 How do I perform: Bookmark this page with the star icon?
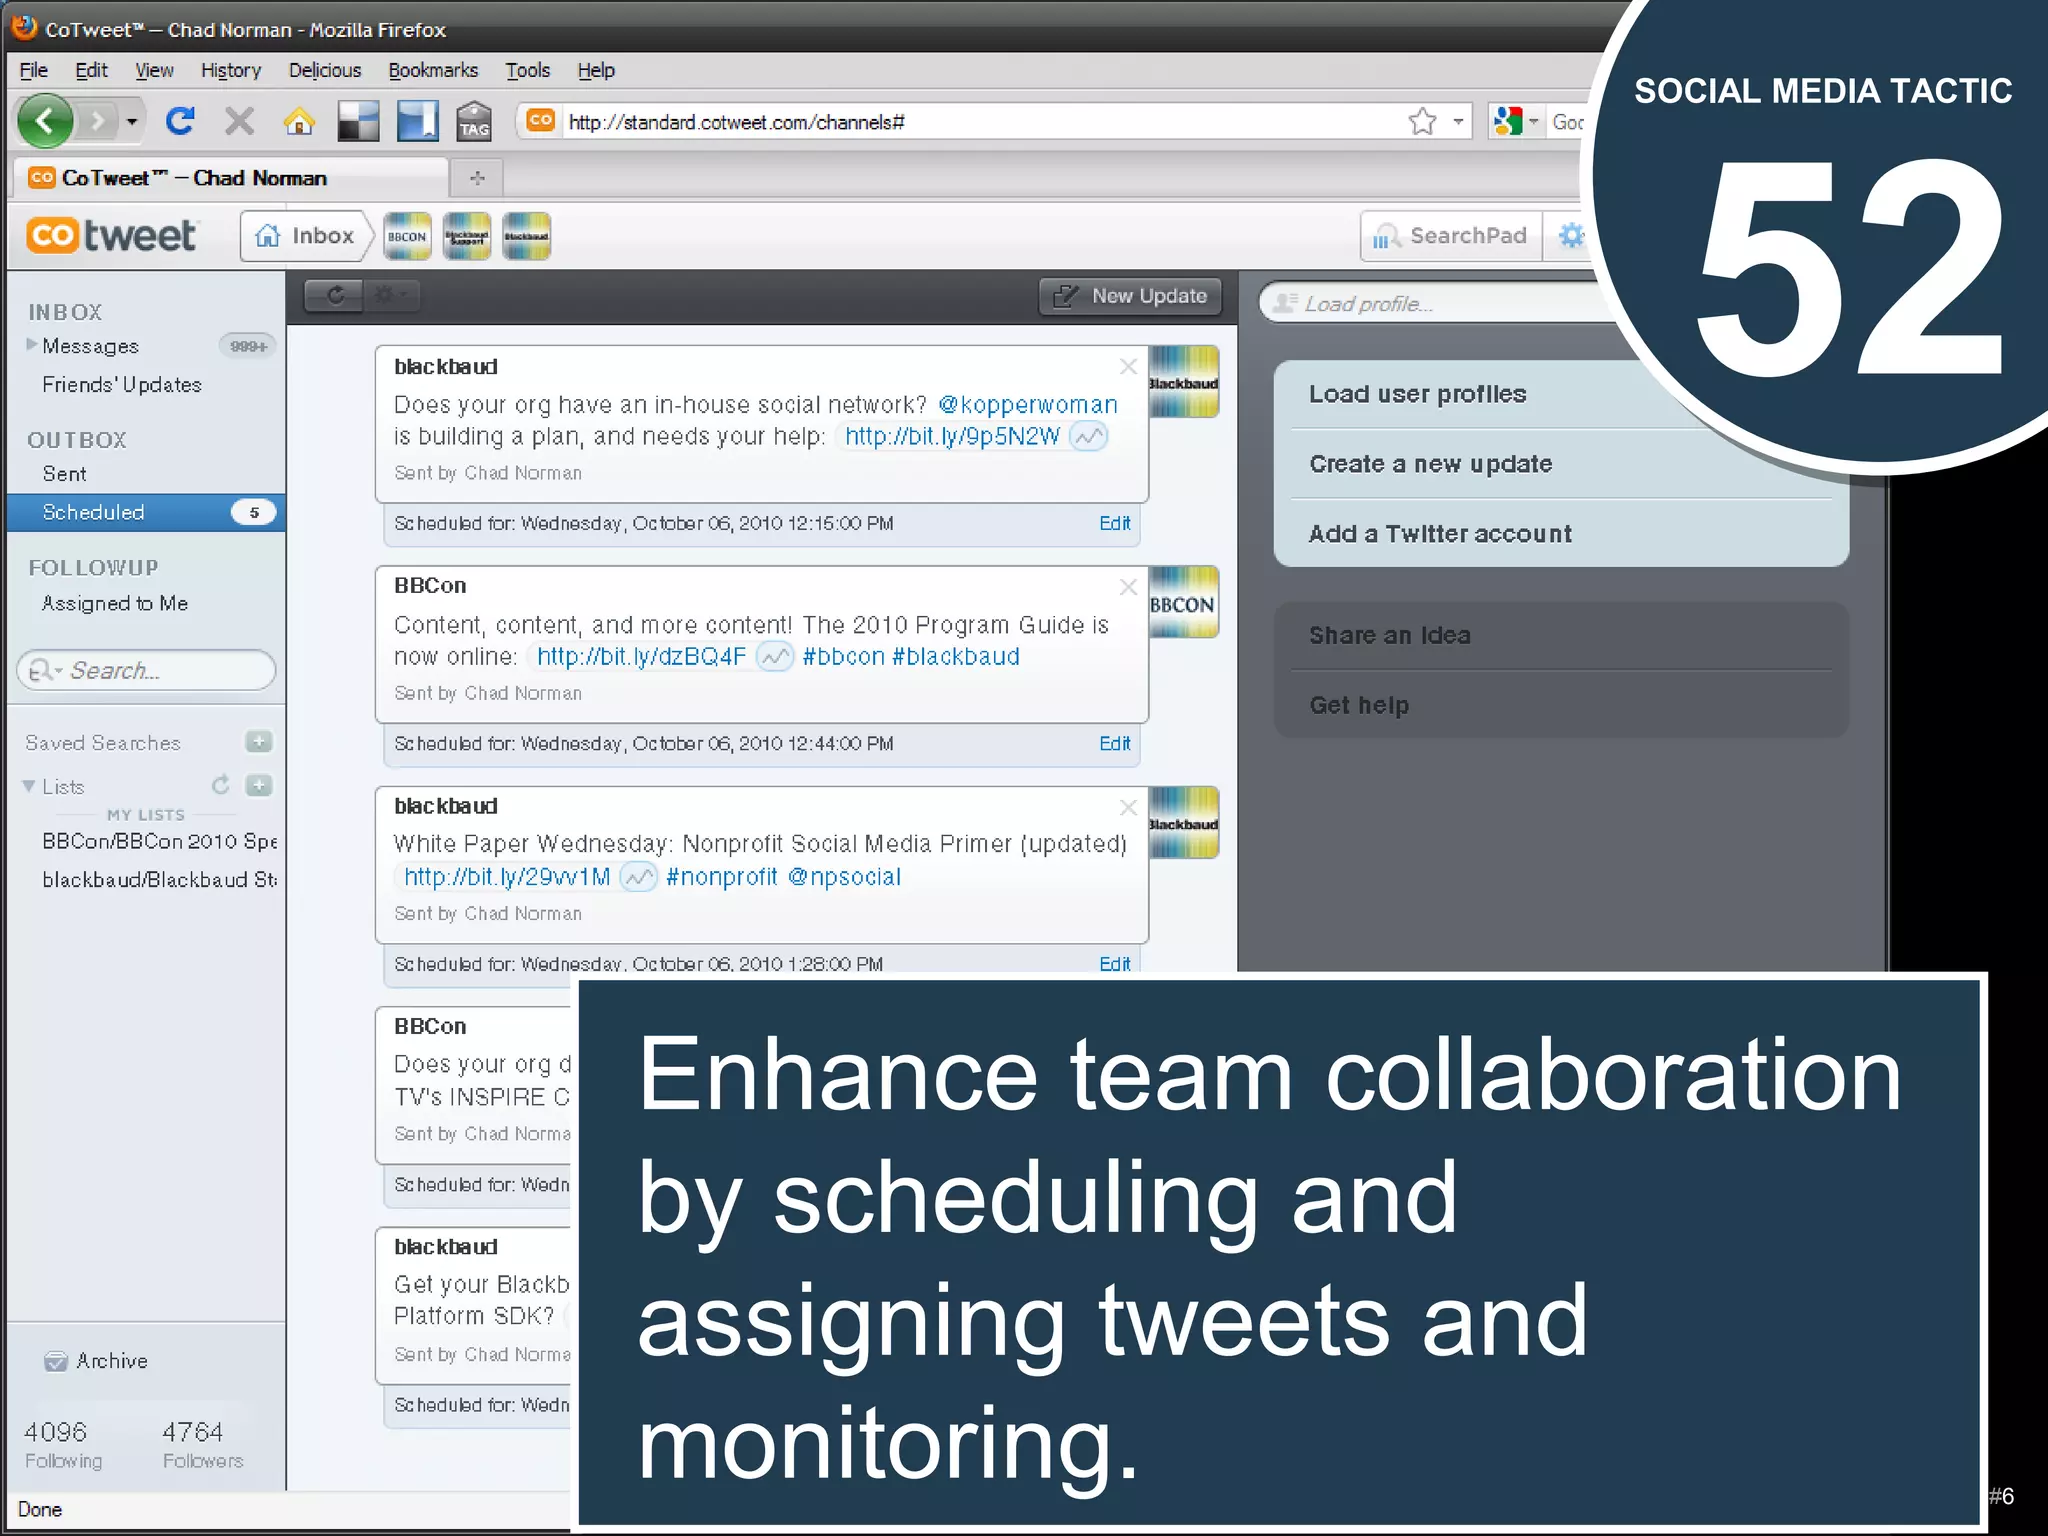1422,122
